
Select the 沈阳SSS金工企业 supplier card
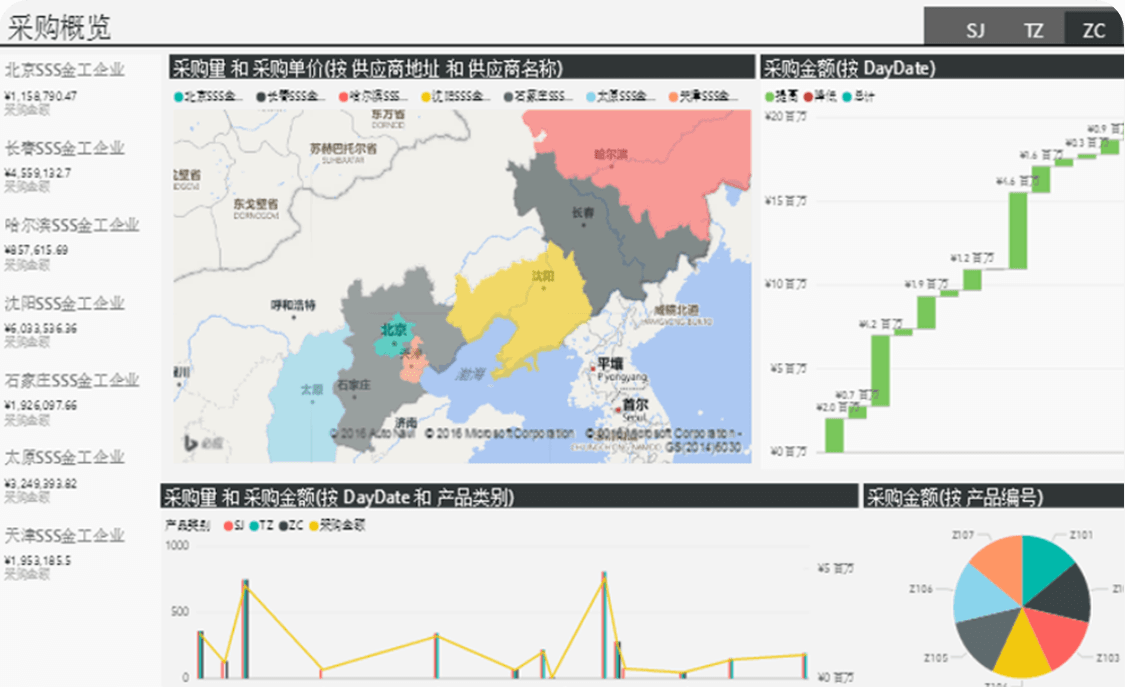coord(65,322)
